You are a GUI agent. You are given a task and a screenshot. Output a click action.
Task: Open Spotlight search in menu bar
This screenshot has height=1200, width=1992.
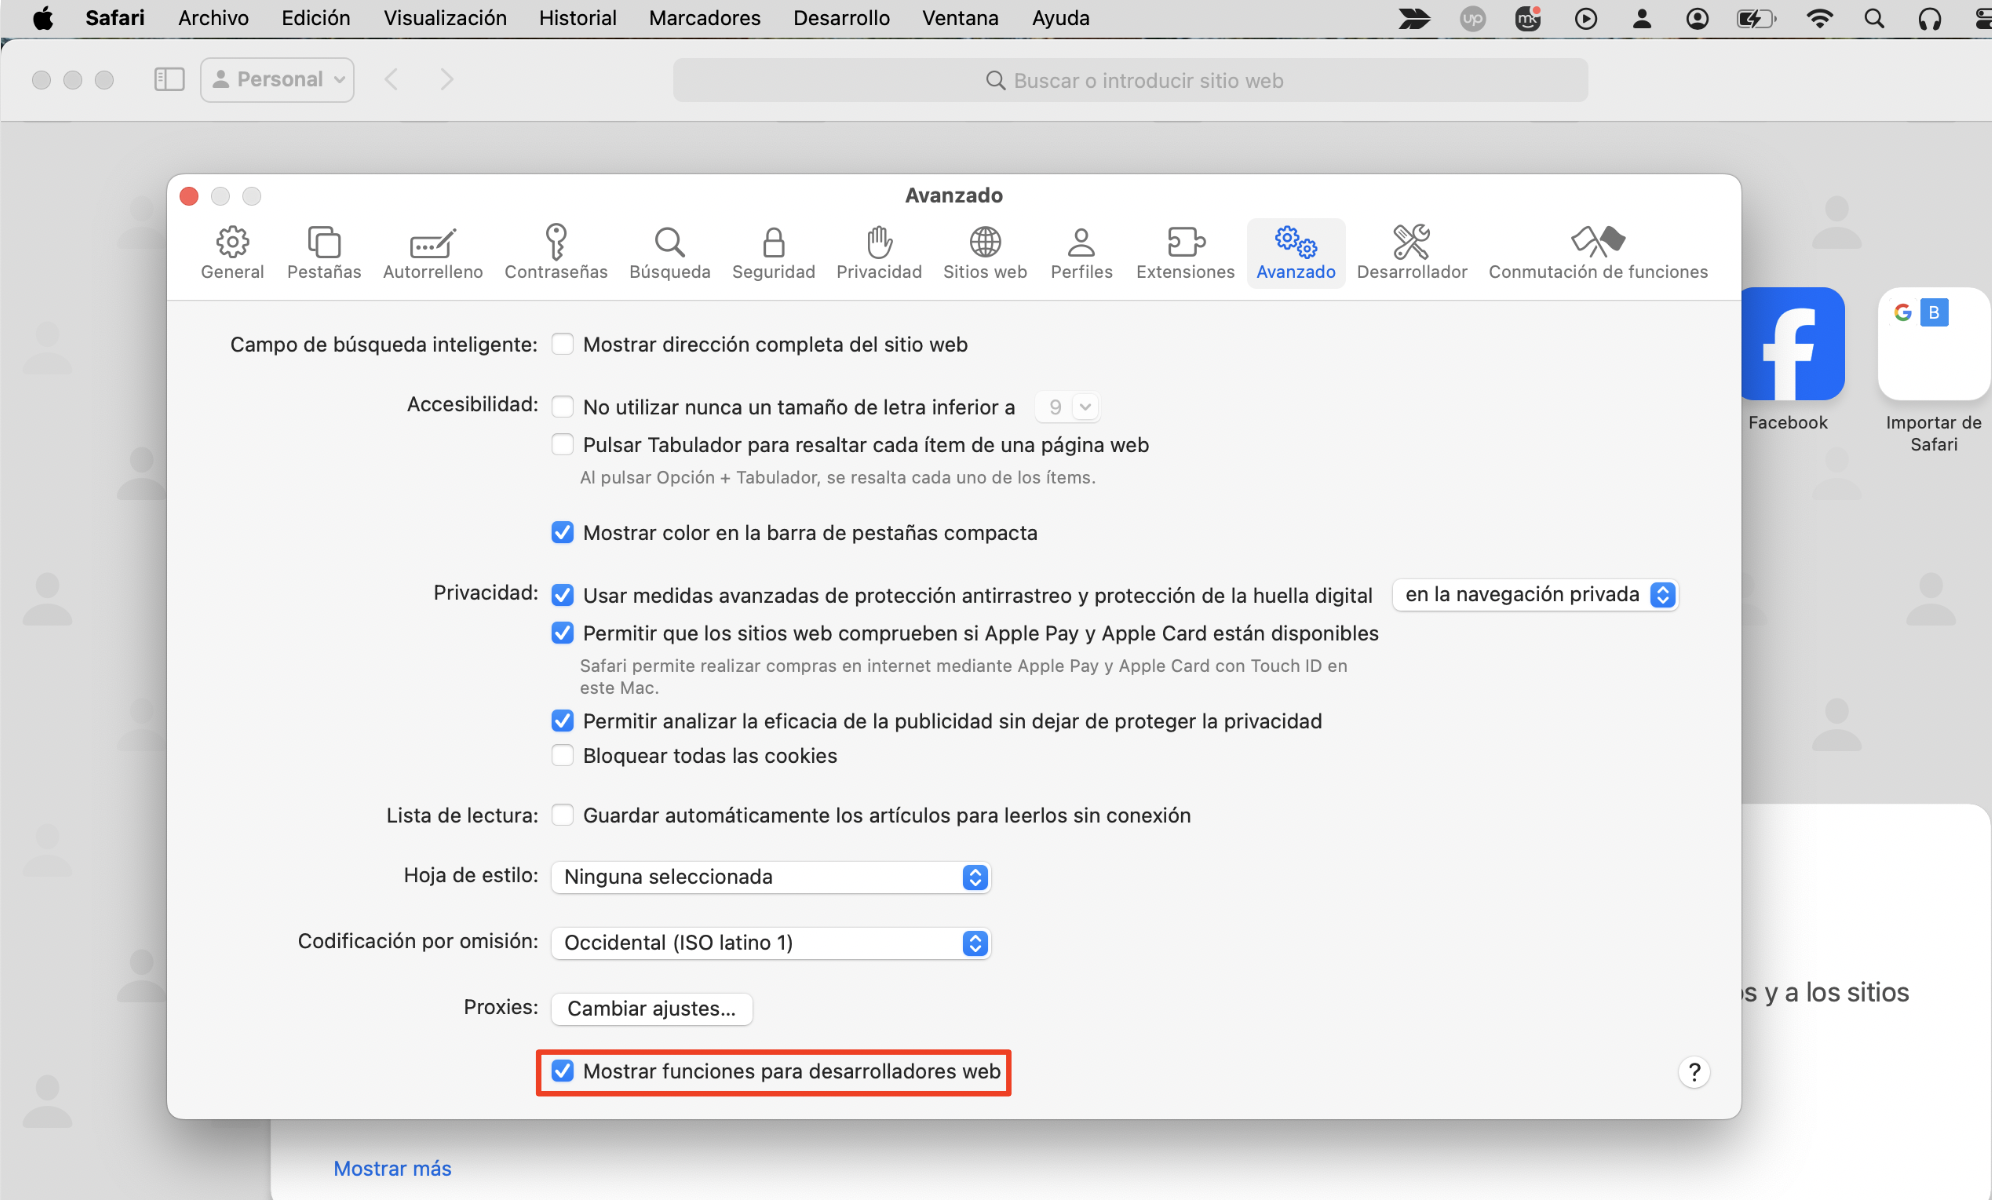tap(1875, 18)
